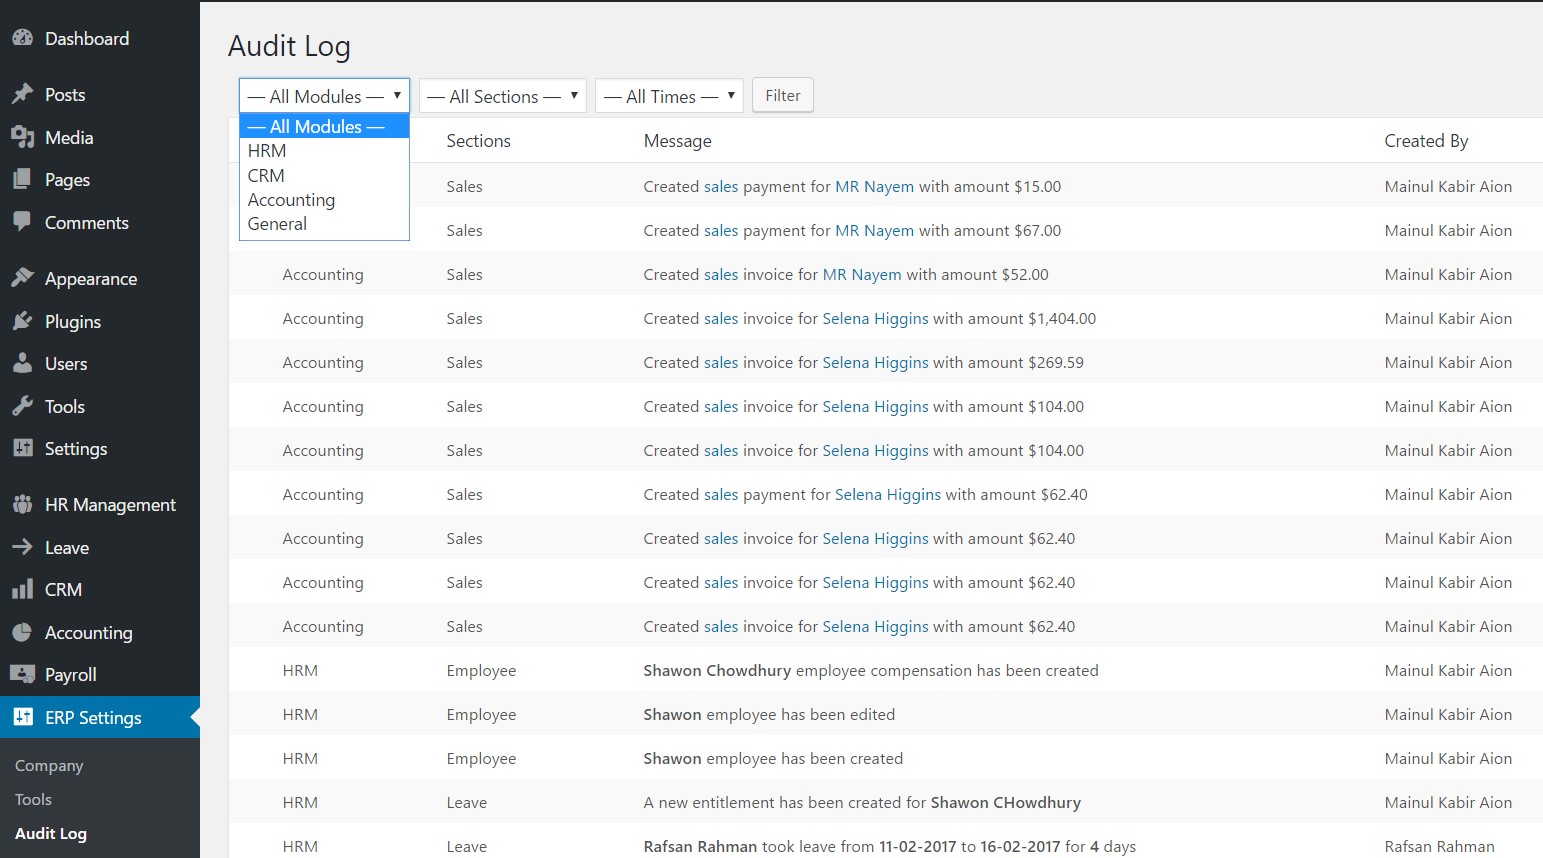This screenshot has height=858, width=1543.
Task: Open the Payroll menu label
Action: [x=71, y=674]
